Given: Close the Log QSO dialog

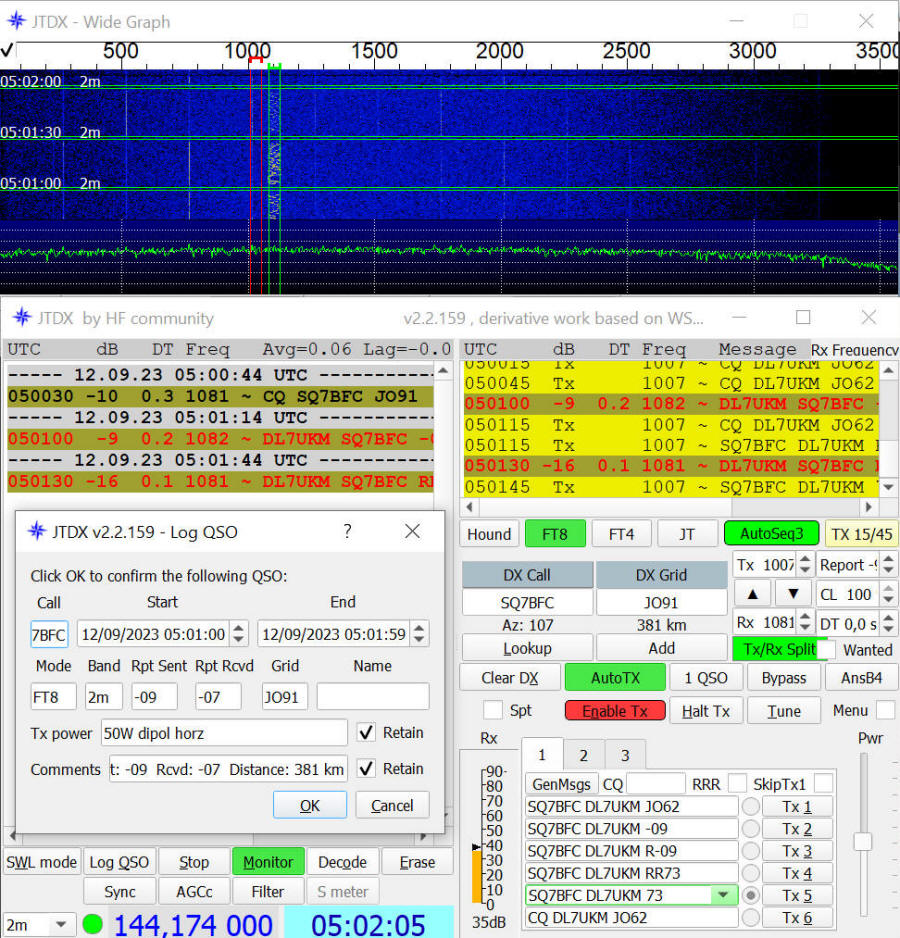Looking at the screenshot, I should coord(412,532).
